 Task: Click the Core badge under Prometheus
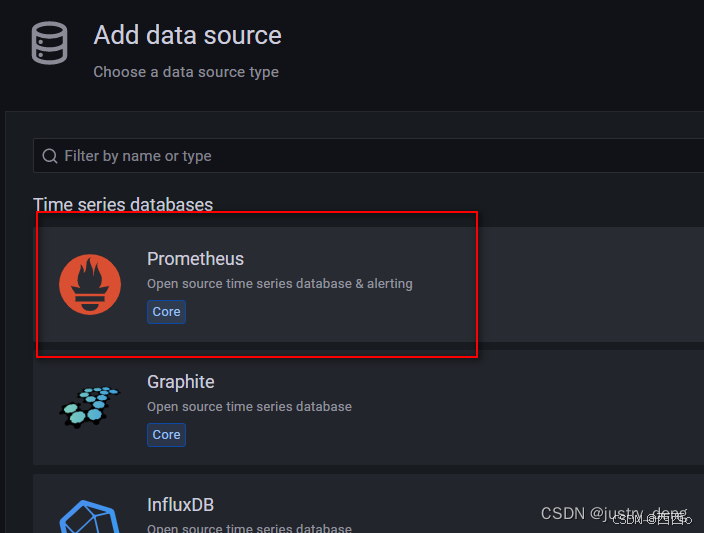166,312
